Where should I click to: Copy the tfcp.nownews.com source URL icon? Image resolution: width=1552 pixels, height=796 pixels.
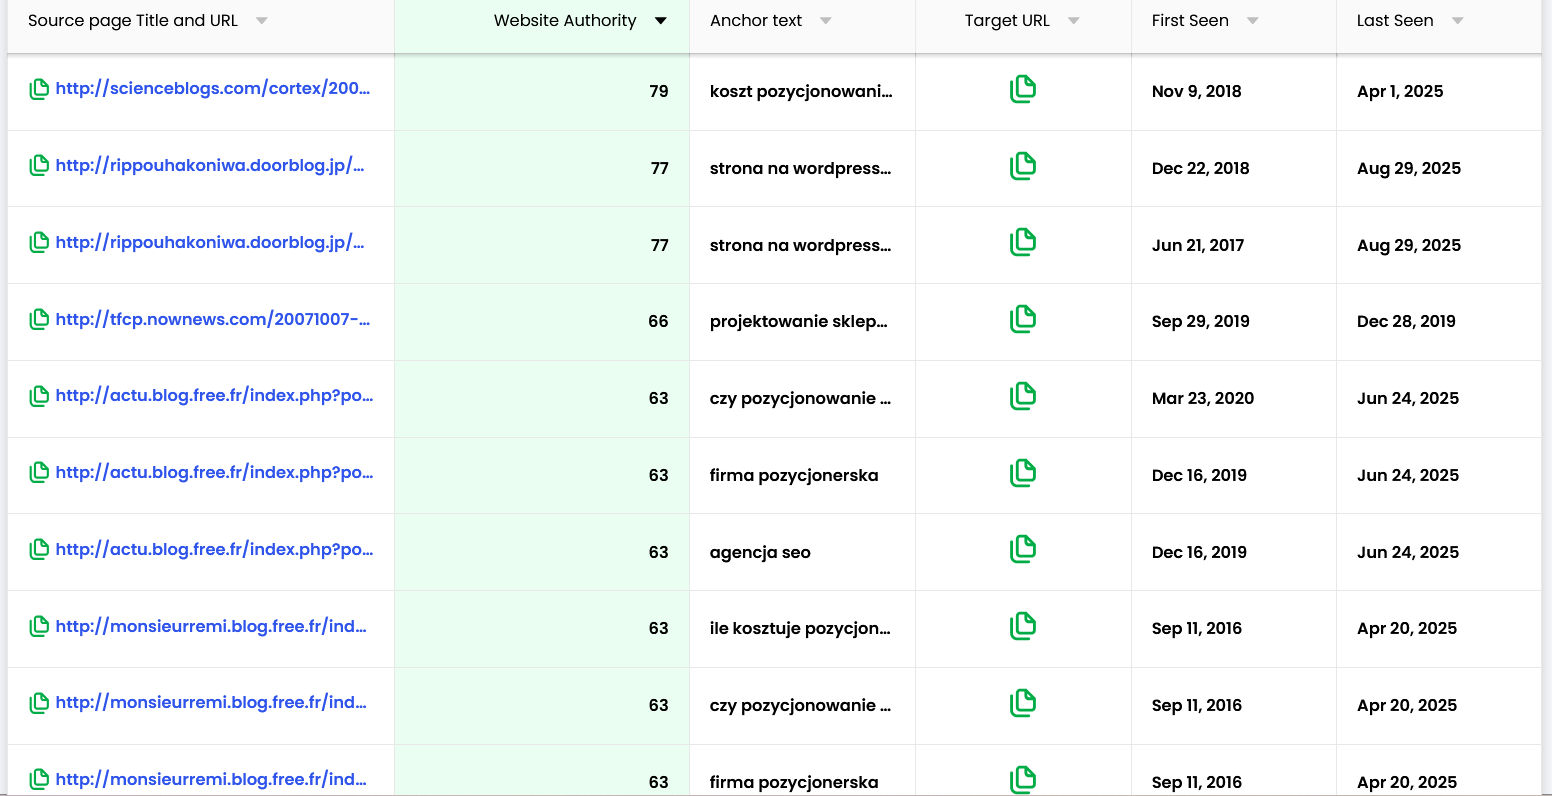click(x=39, y=320)
